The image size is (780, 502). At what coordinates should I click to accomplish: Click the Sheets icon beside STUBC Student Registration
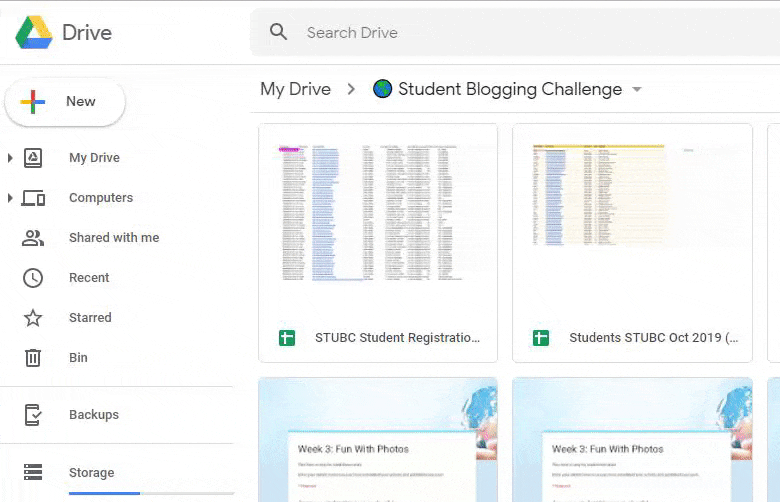click(287, 338)
